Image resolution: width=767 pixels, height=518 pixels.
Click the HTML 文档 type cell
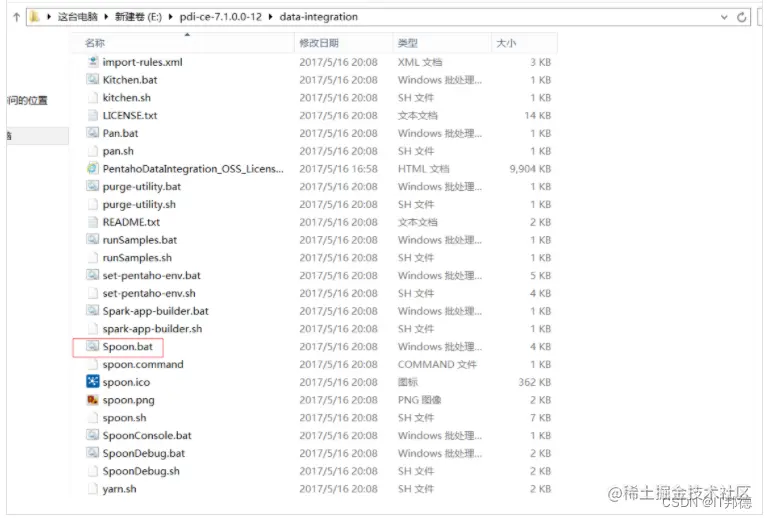(423, 169)
